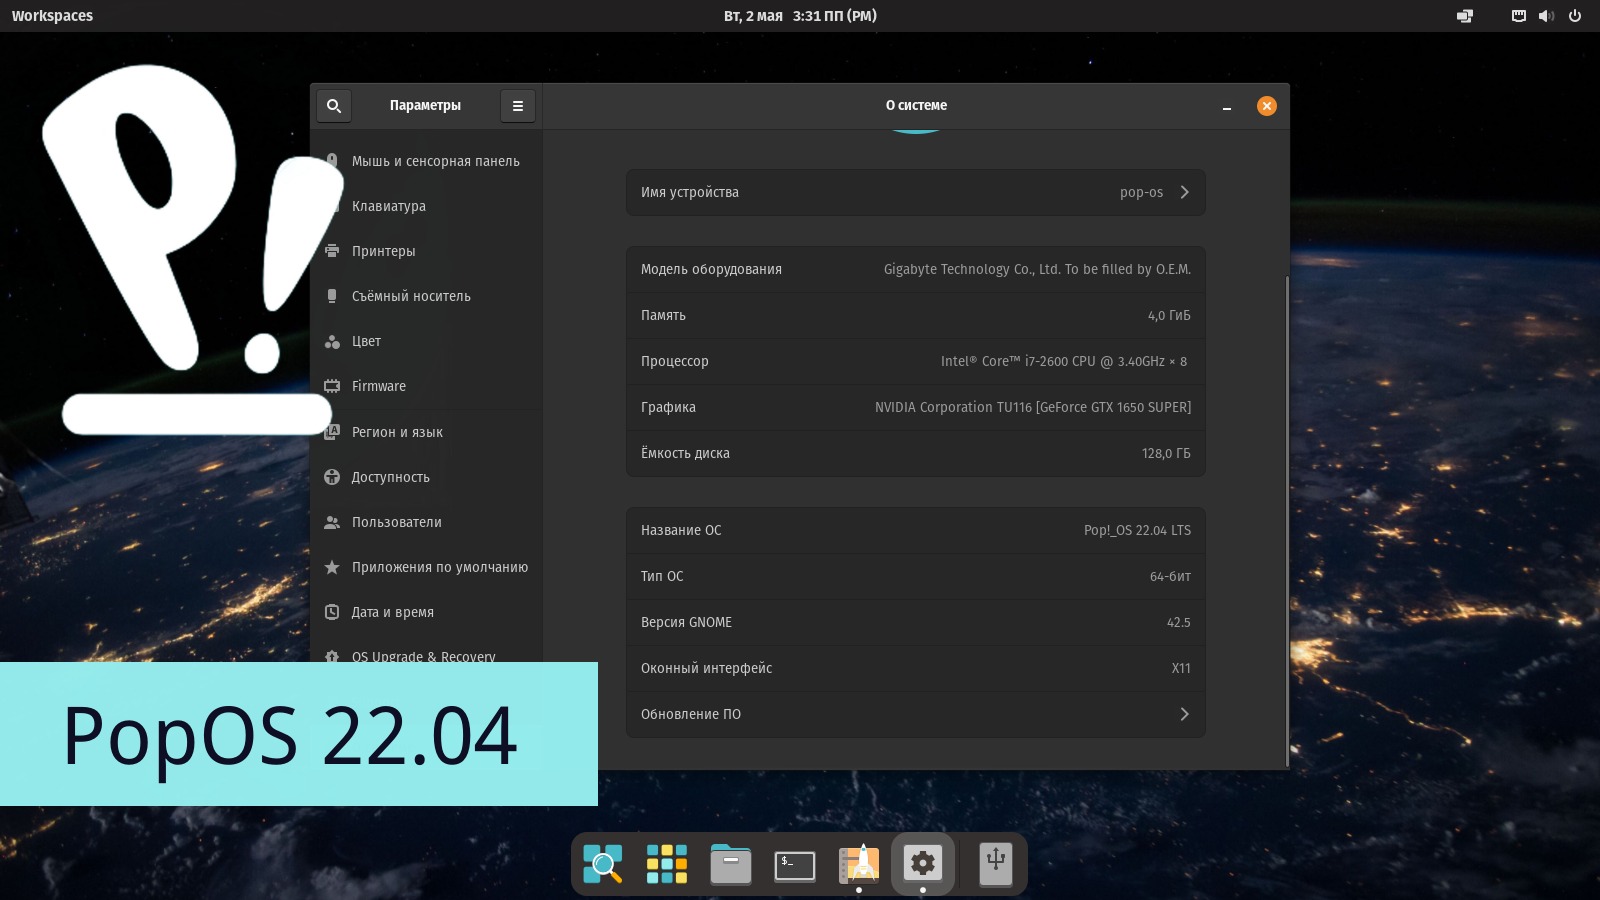
Task: Open the Files manager from the dock
Action: pos(730,863)
